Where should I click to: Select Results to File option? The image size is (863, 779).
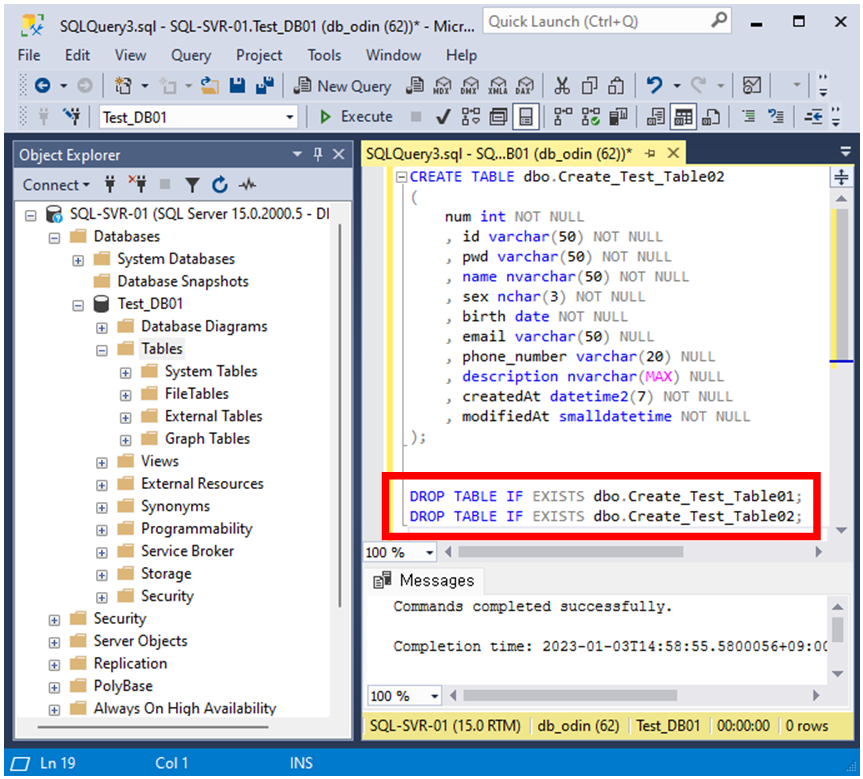pos(711,117)
